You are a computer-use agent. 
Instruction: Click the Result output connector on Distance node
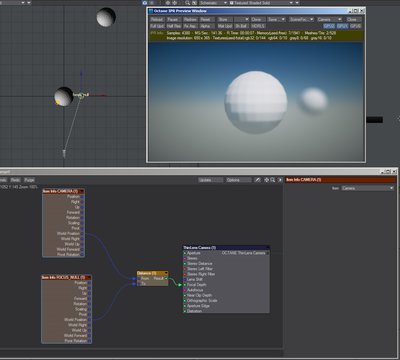point(166,278)
